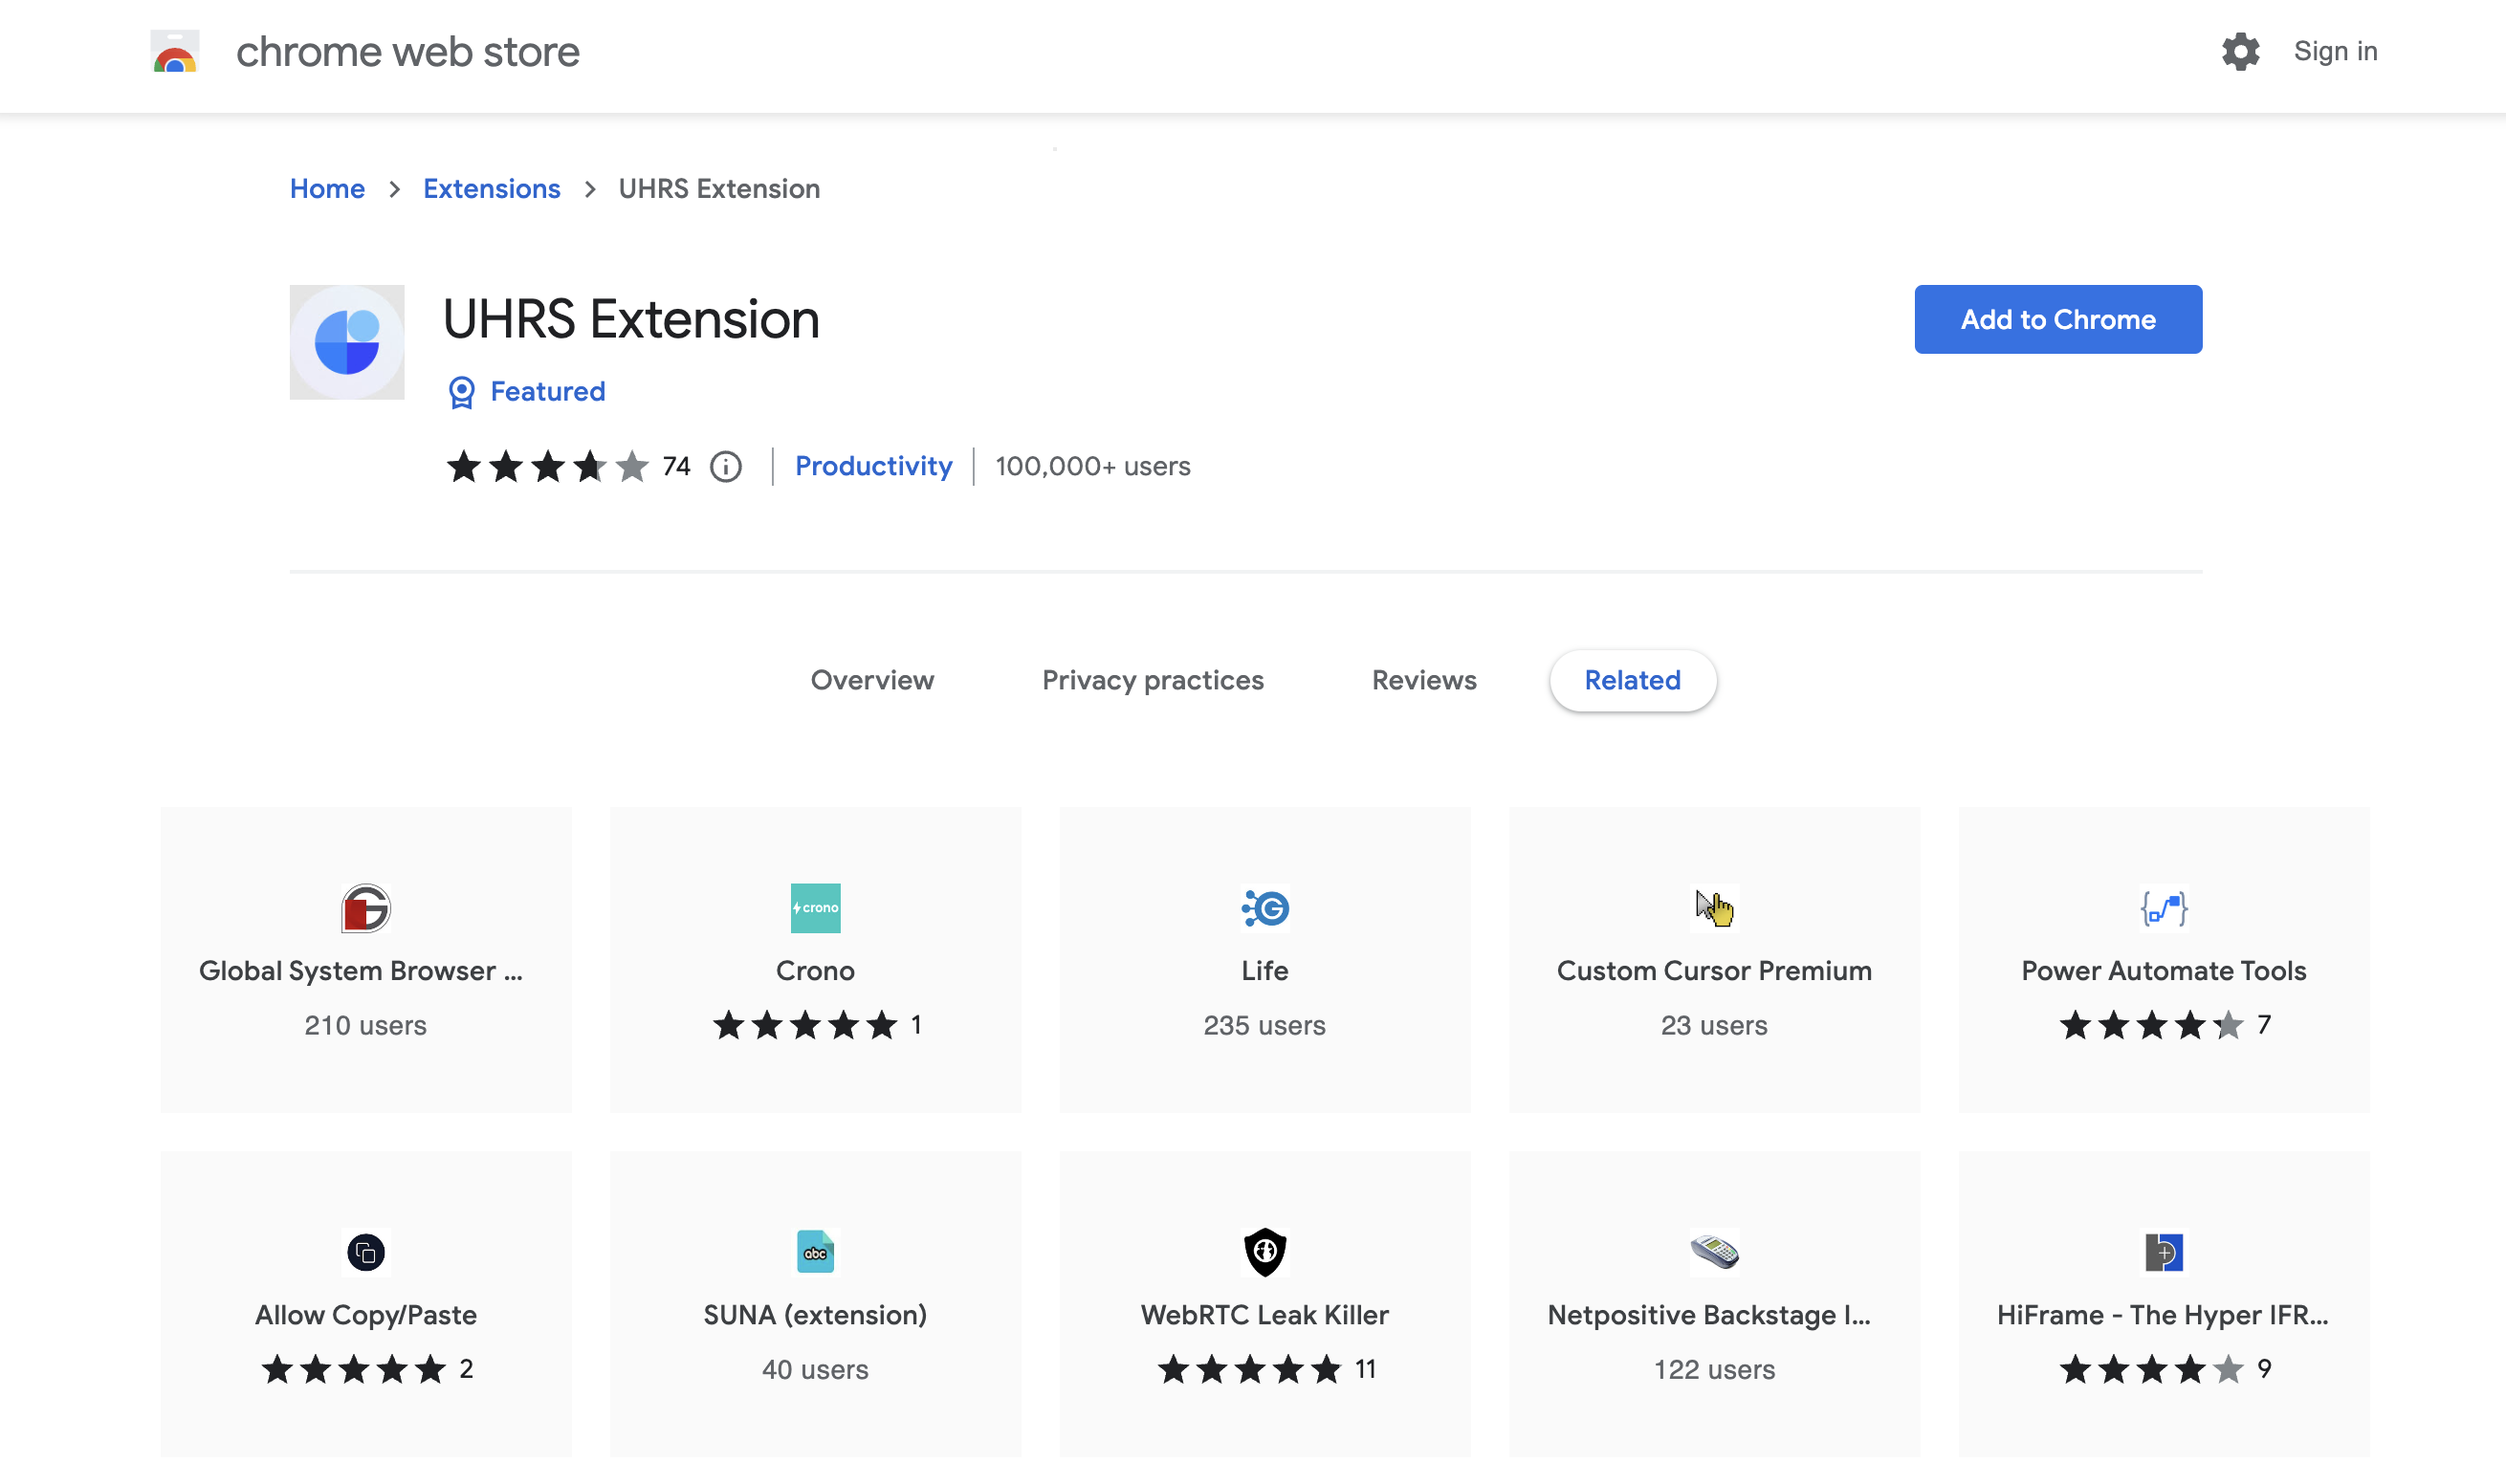Click the Chrome Web Store logo icon
The image size is (2506, 1484).
(x=175, y=51)
